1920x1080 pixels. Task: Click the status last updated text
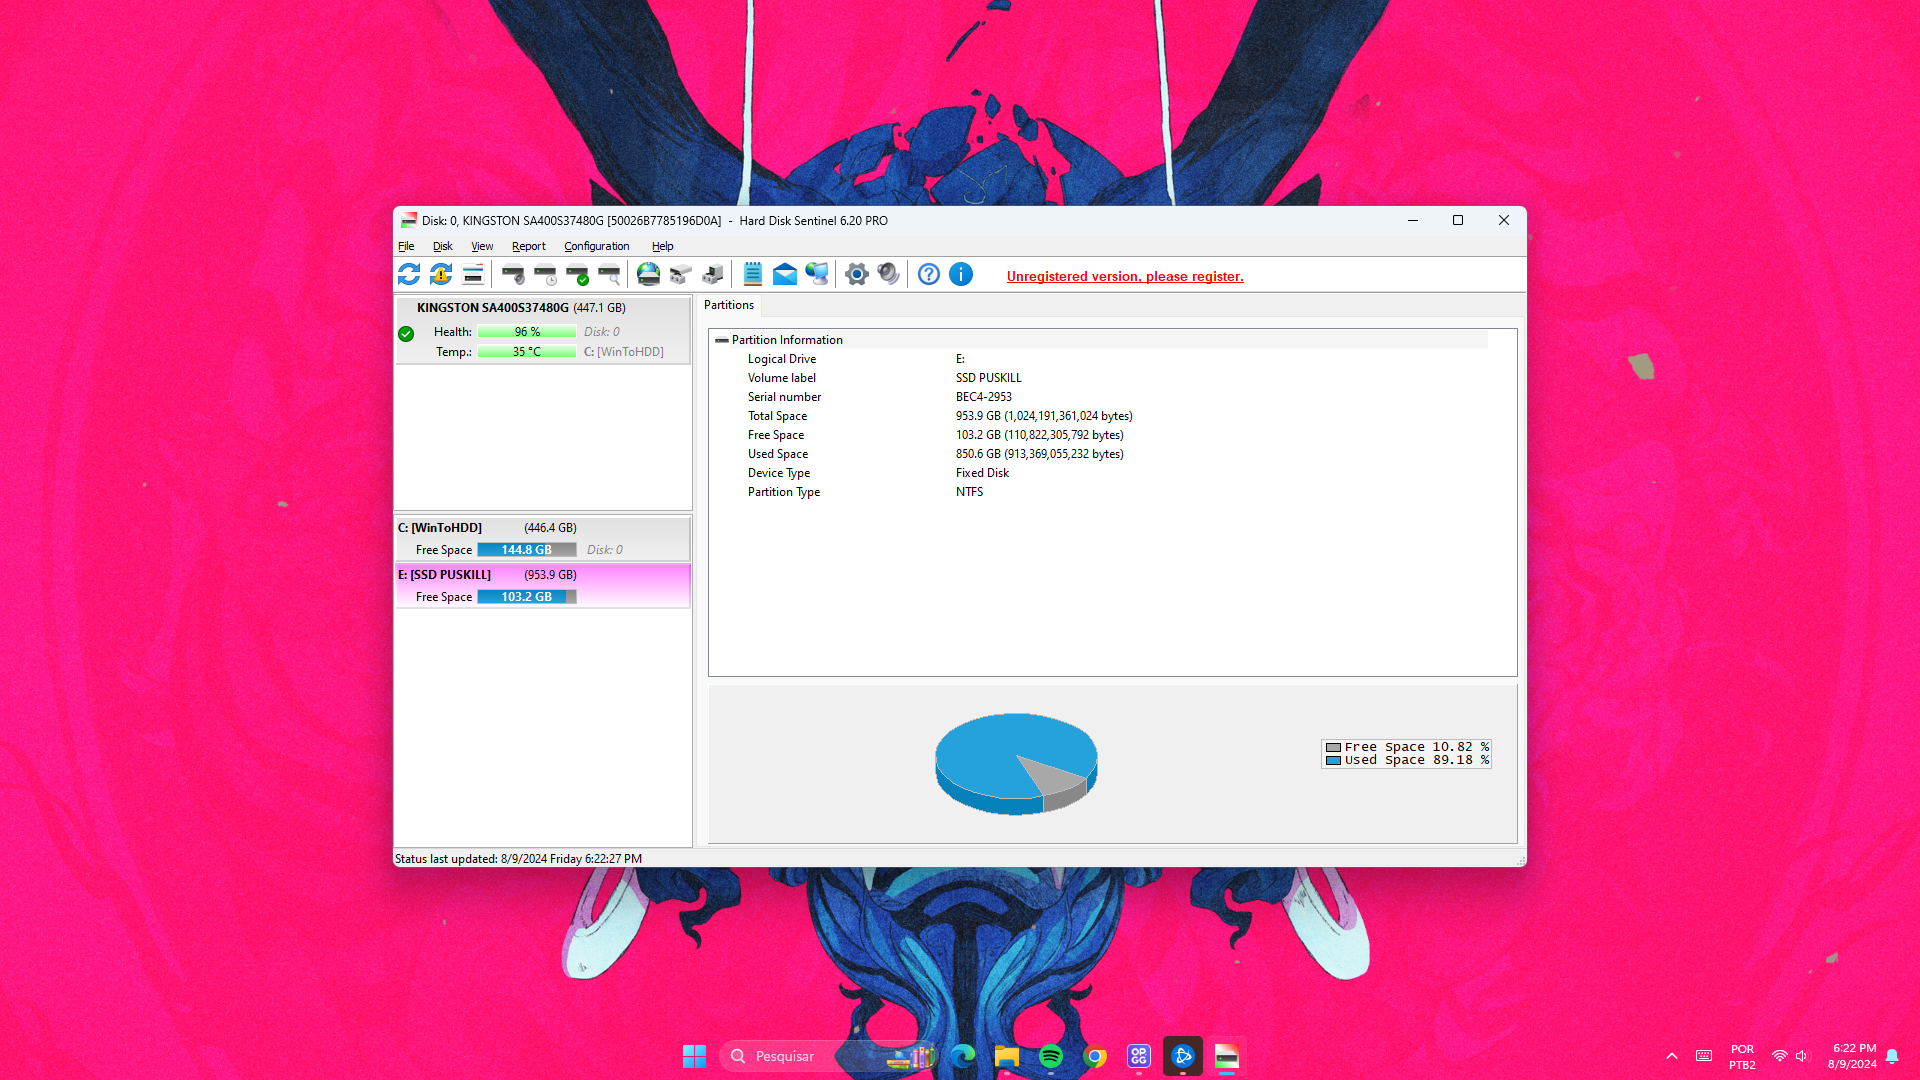click(518, 859)
